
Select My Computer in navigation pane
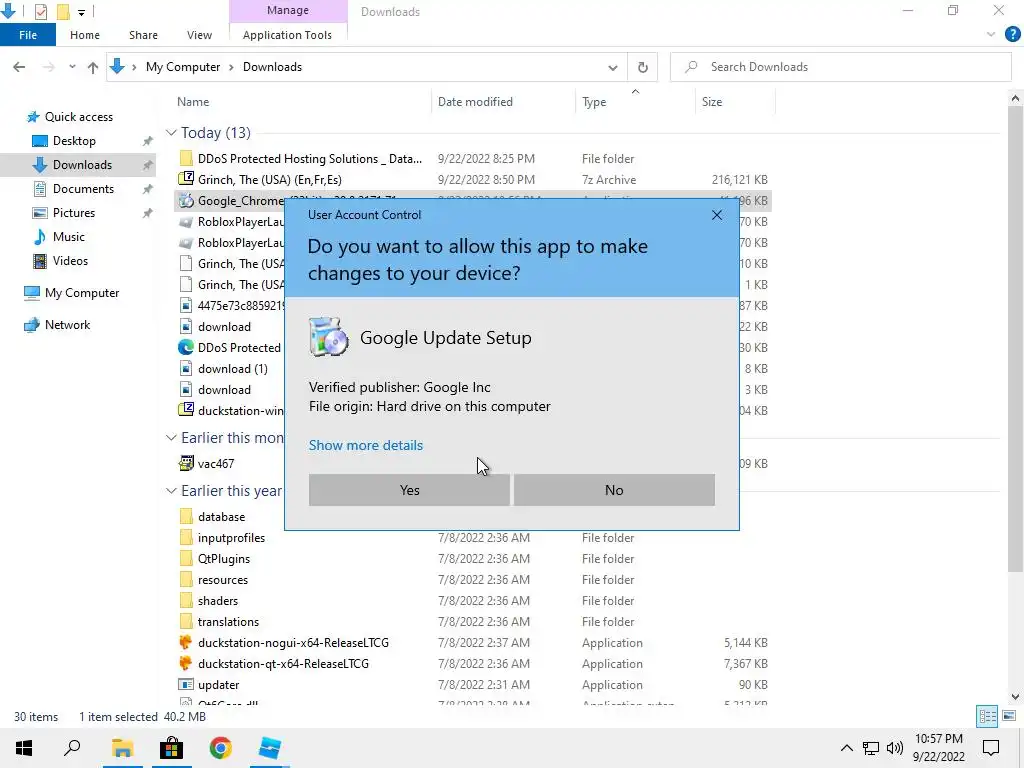pos(82,293)
